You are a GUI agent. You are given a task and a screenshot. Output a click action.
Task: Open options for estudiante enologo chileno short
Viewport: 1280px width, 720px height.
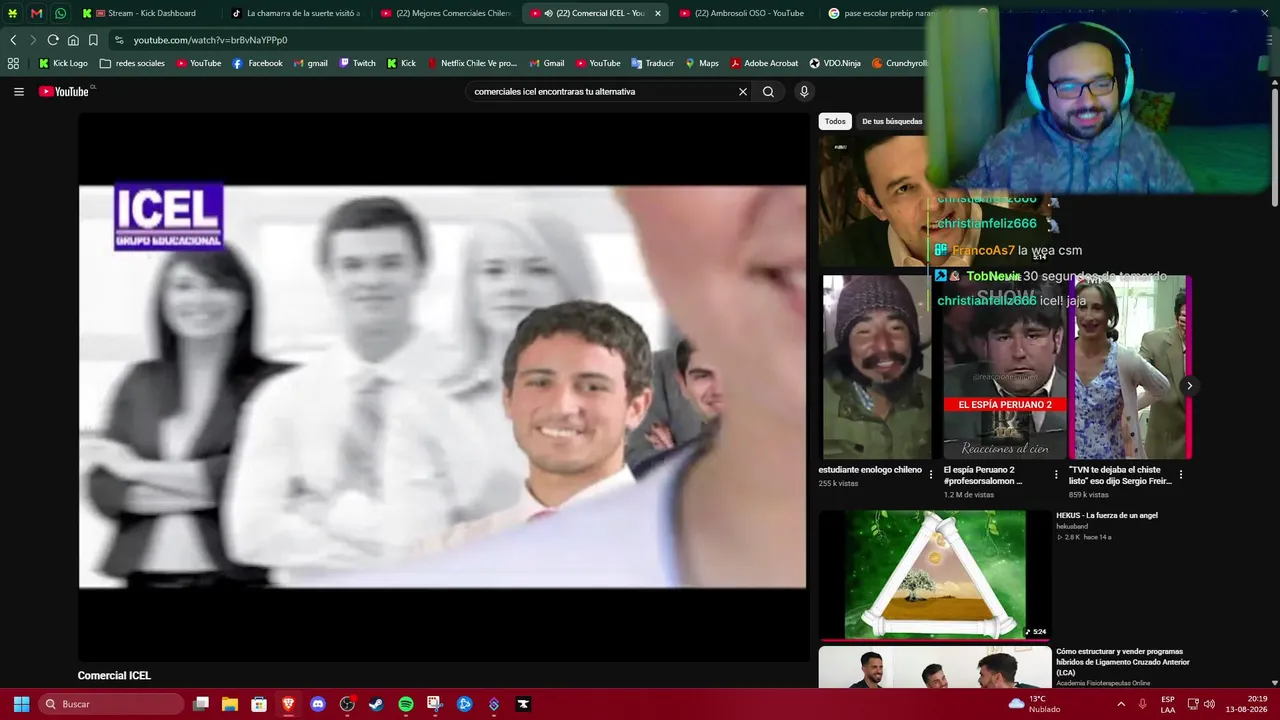[931, 475]
